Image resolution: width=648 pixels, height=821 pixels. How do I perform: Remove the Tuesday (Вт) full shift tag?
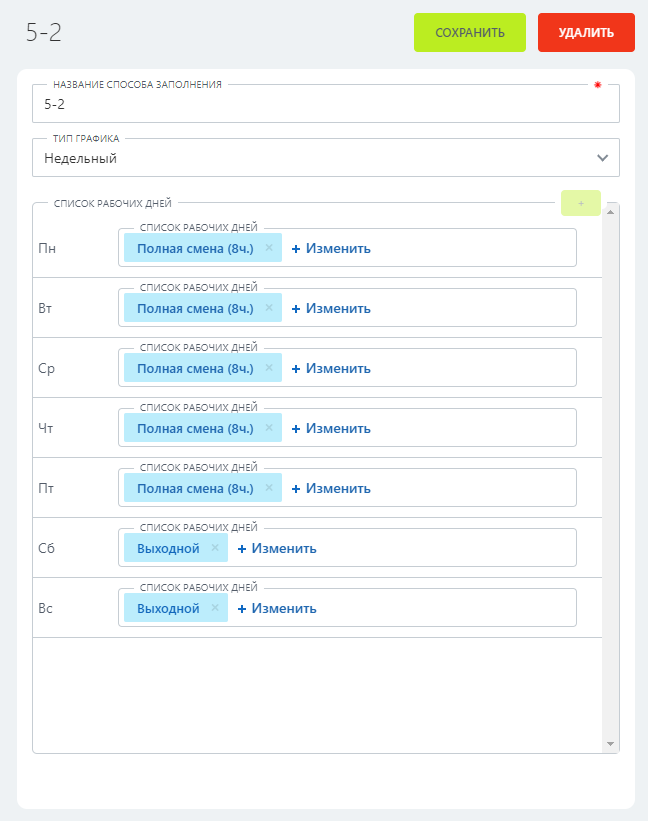pos(269,308)
